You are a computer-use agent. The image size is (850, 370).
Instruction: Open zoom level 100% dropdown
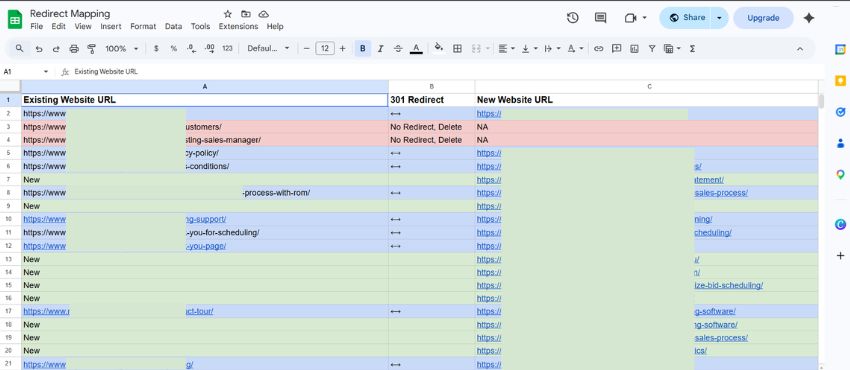click(x=121, y=49)
